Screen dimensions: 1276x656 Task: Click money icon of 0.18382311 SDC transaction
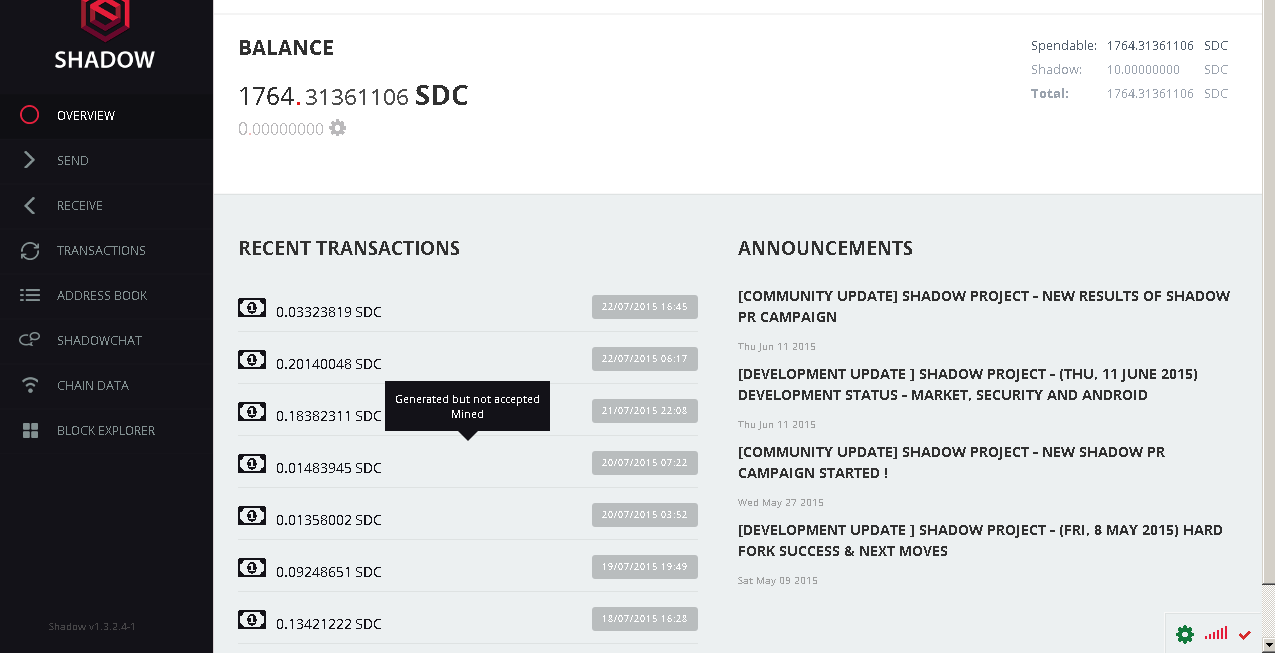pos(252,411)
